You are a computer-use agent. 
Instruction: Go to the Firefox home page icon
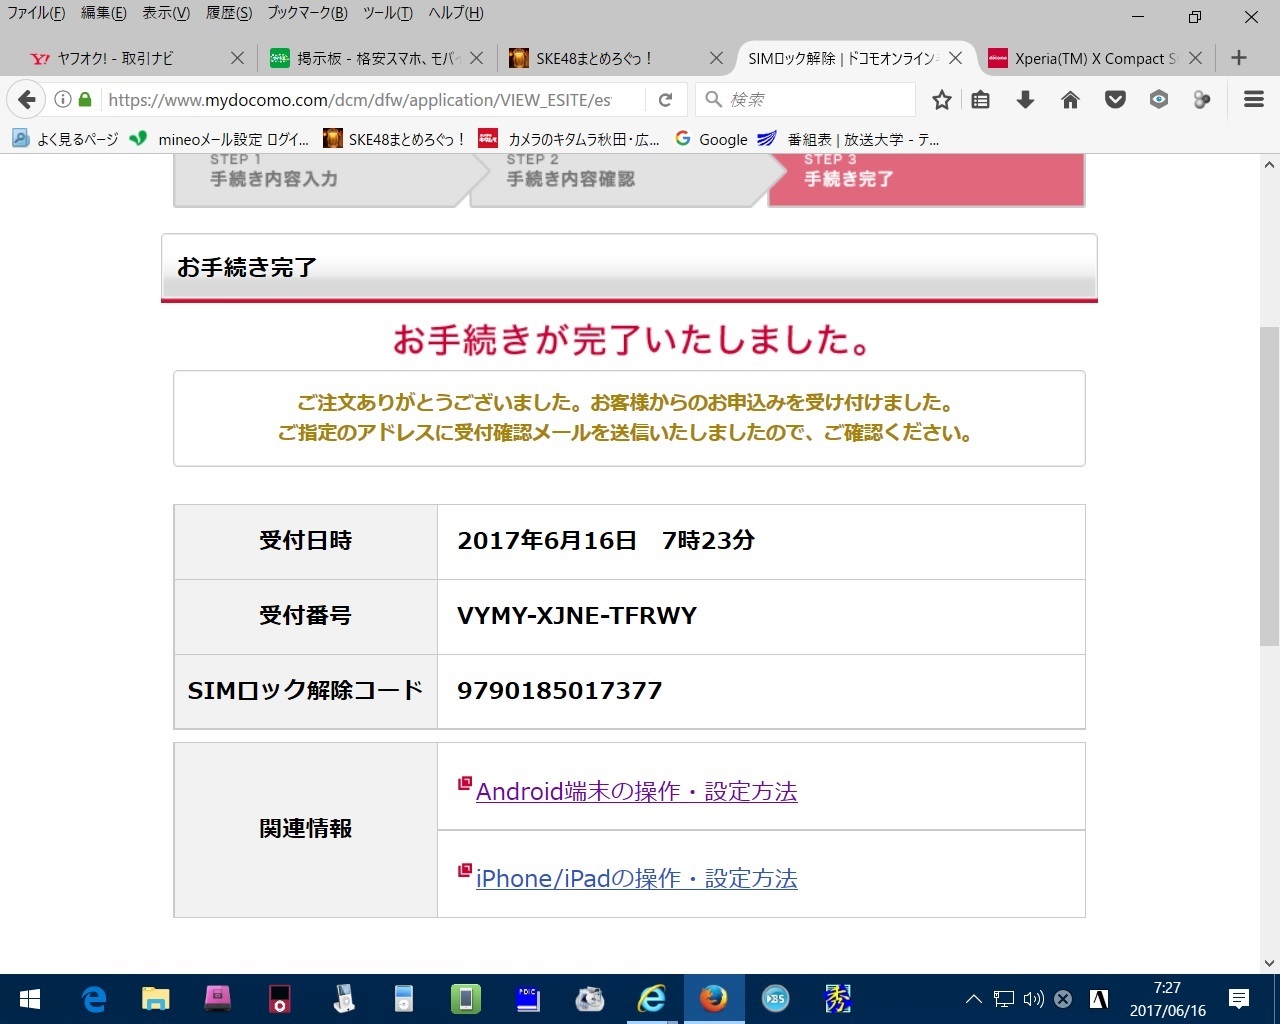1070,100
